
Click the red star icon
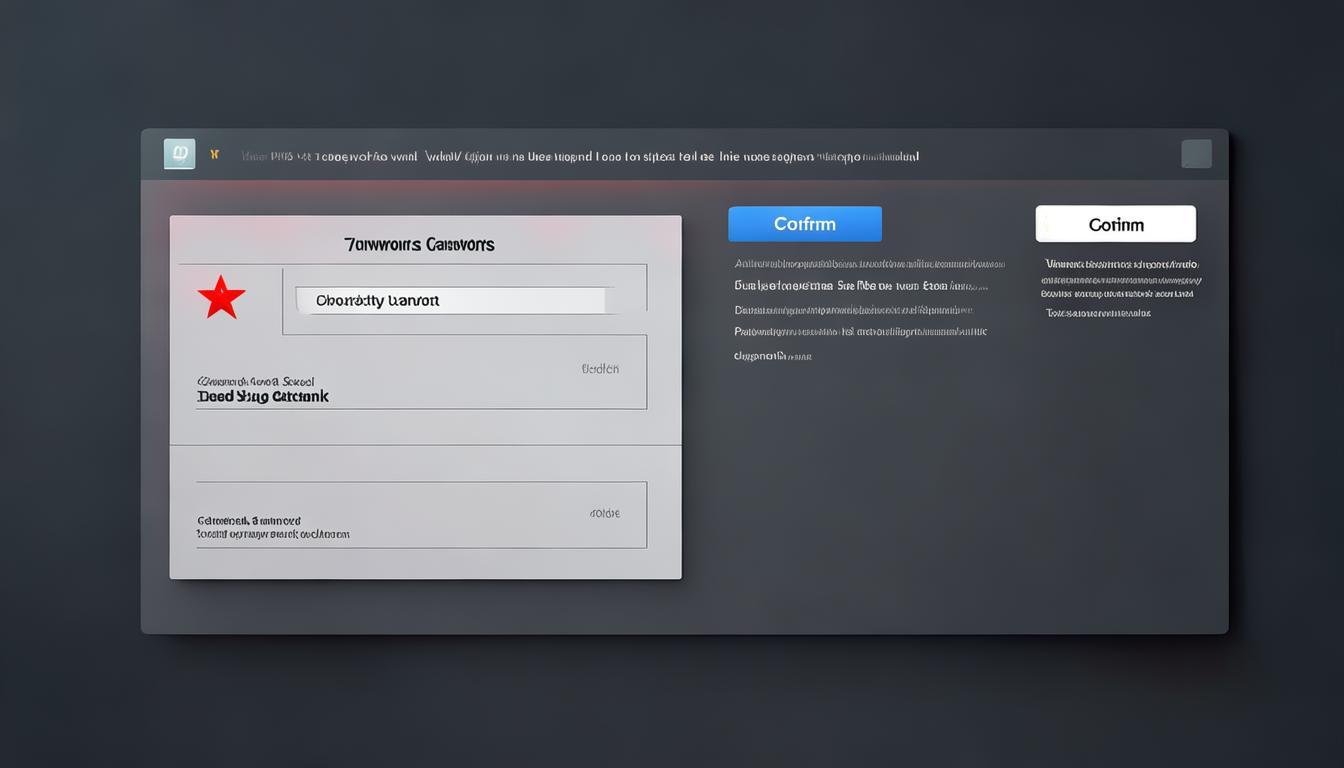point(221,298)
